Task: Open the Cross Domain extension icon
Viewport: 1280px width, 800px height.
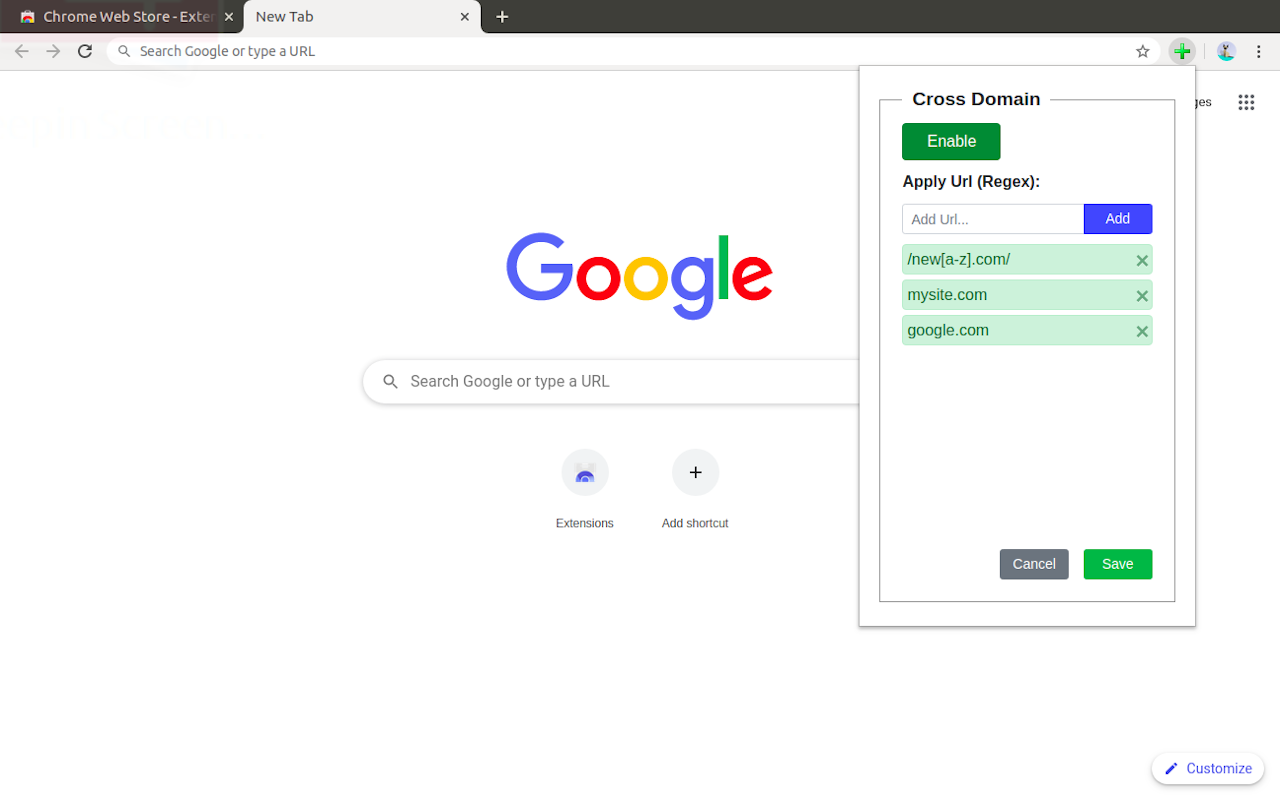Action: (x=1182, y=51)
